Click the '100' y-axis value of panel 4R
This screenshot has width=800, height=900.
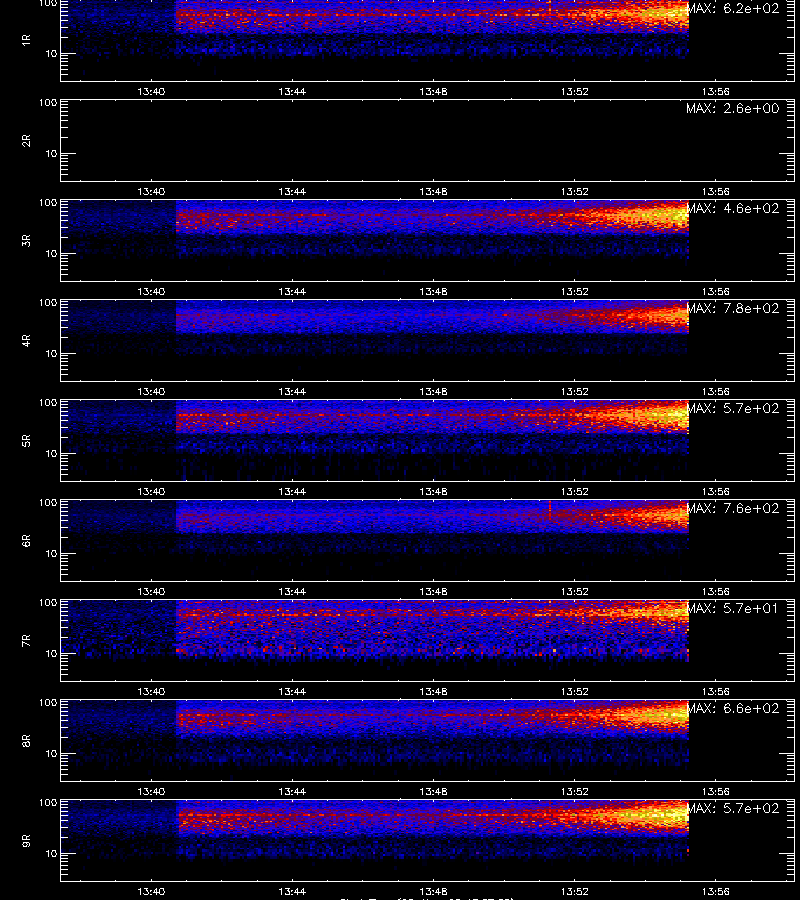pos(48,302)
